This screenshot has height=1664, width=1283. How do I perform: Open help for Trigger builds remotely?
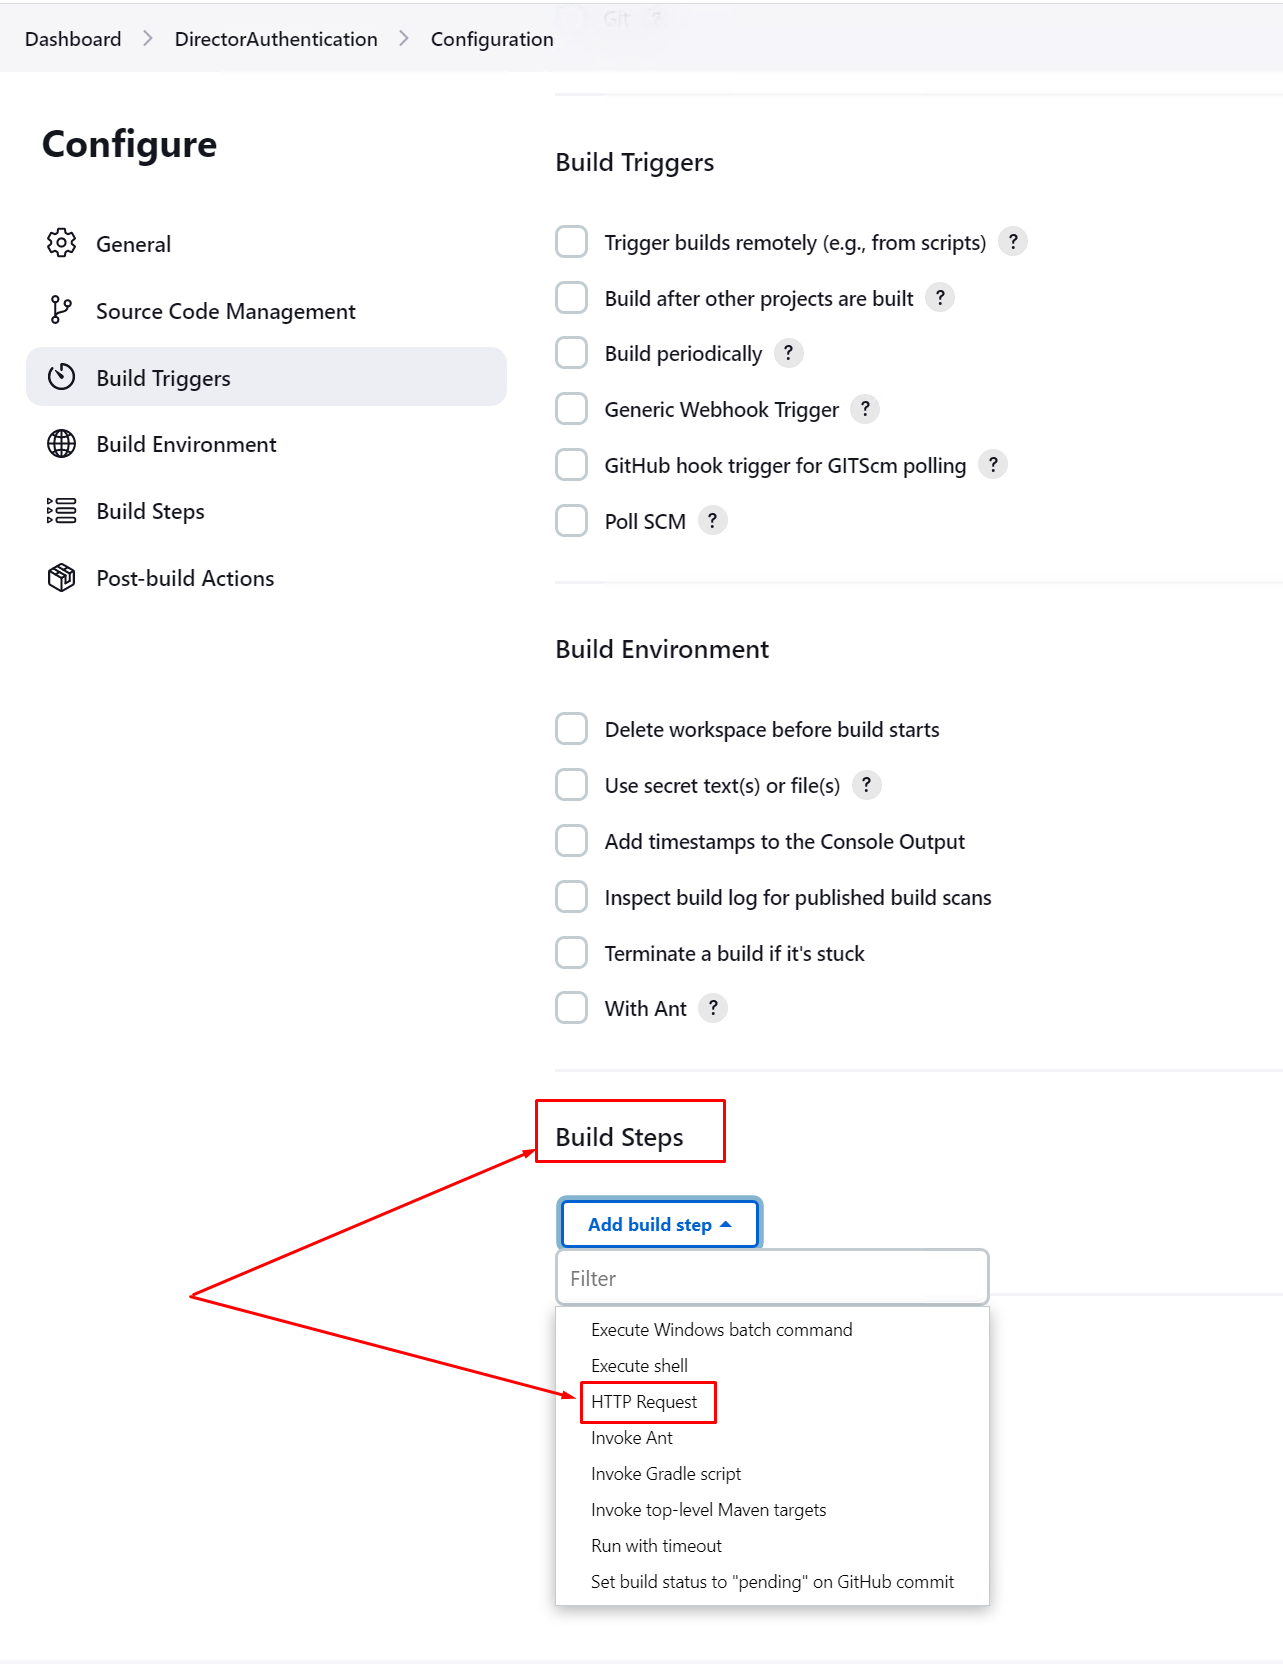[1012, 241]
